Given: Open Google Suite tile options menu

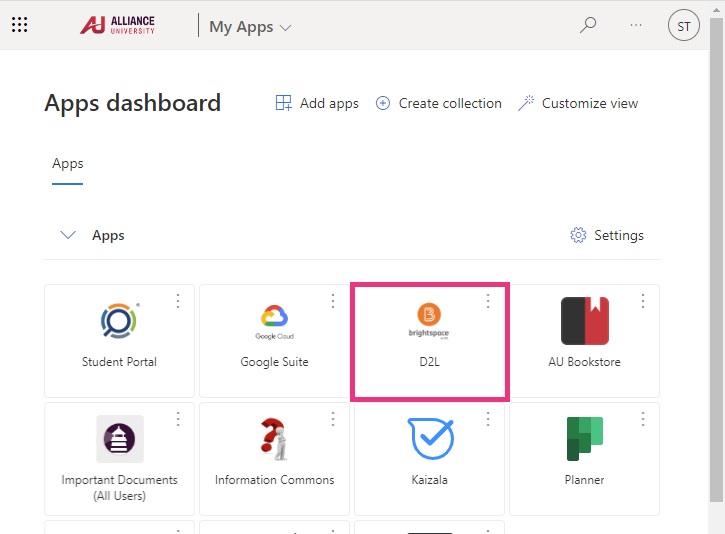Looking at the screenshot, I should [x=333, y=301].
